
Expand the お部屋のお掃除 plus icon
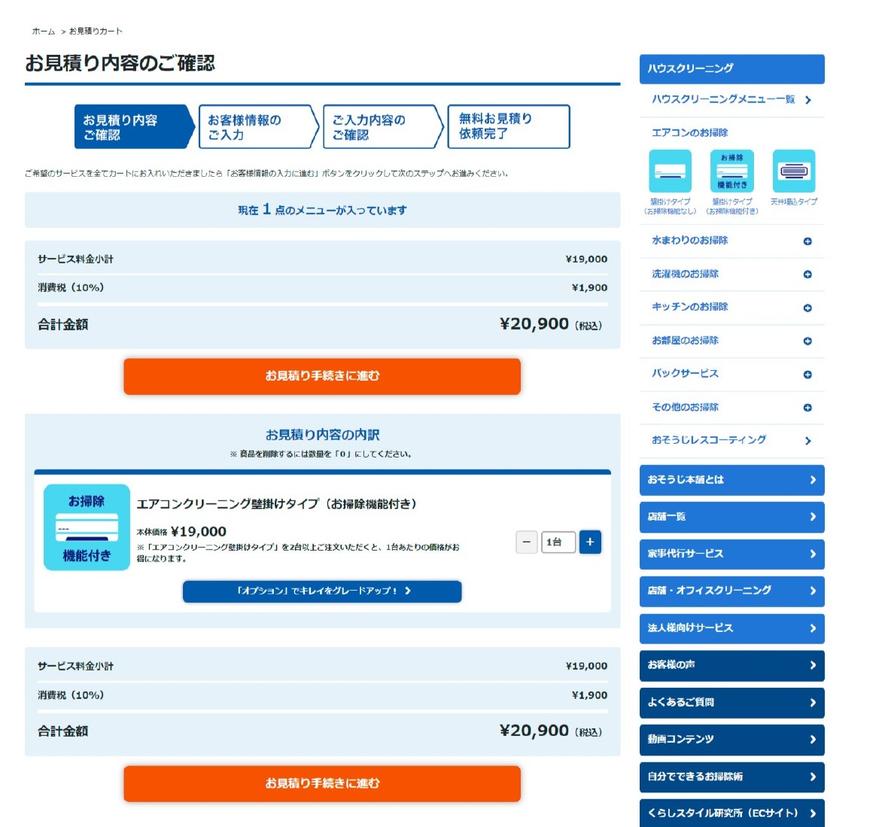(808, 341)
